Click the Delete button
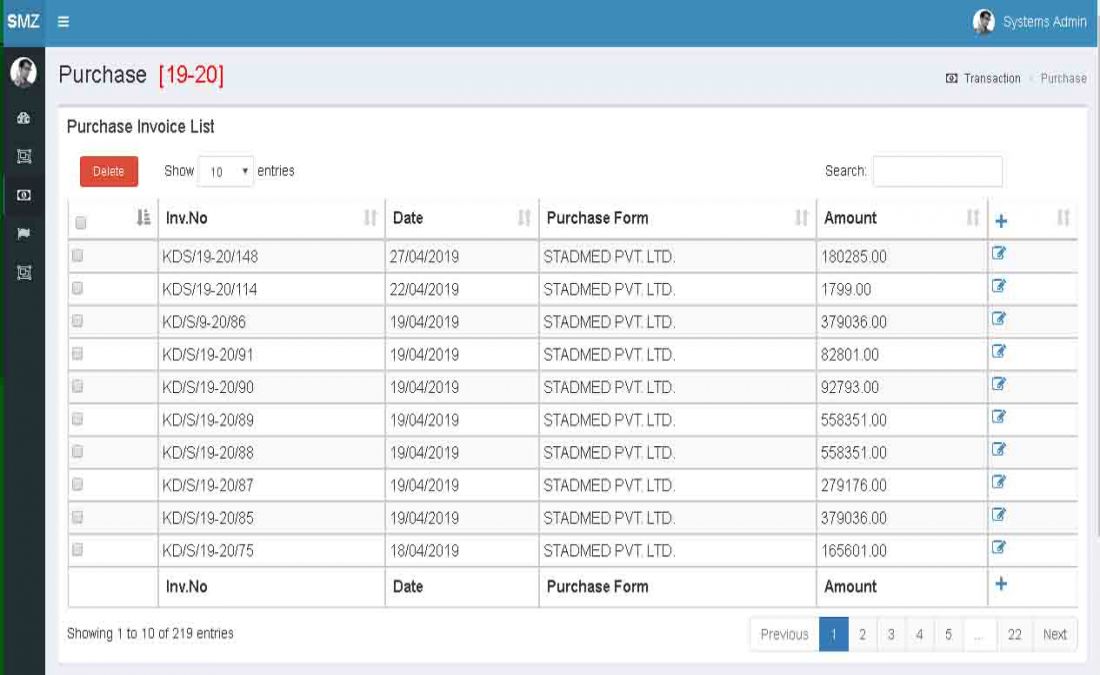This screenshot has height=675, width=1100. 108,171
